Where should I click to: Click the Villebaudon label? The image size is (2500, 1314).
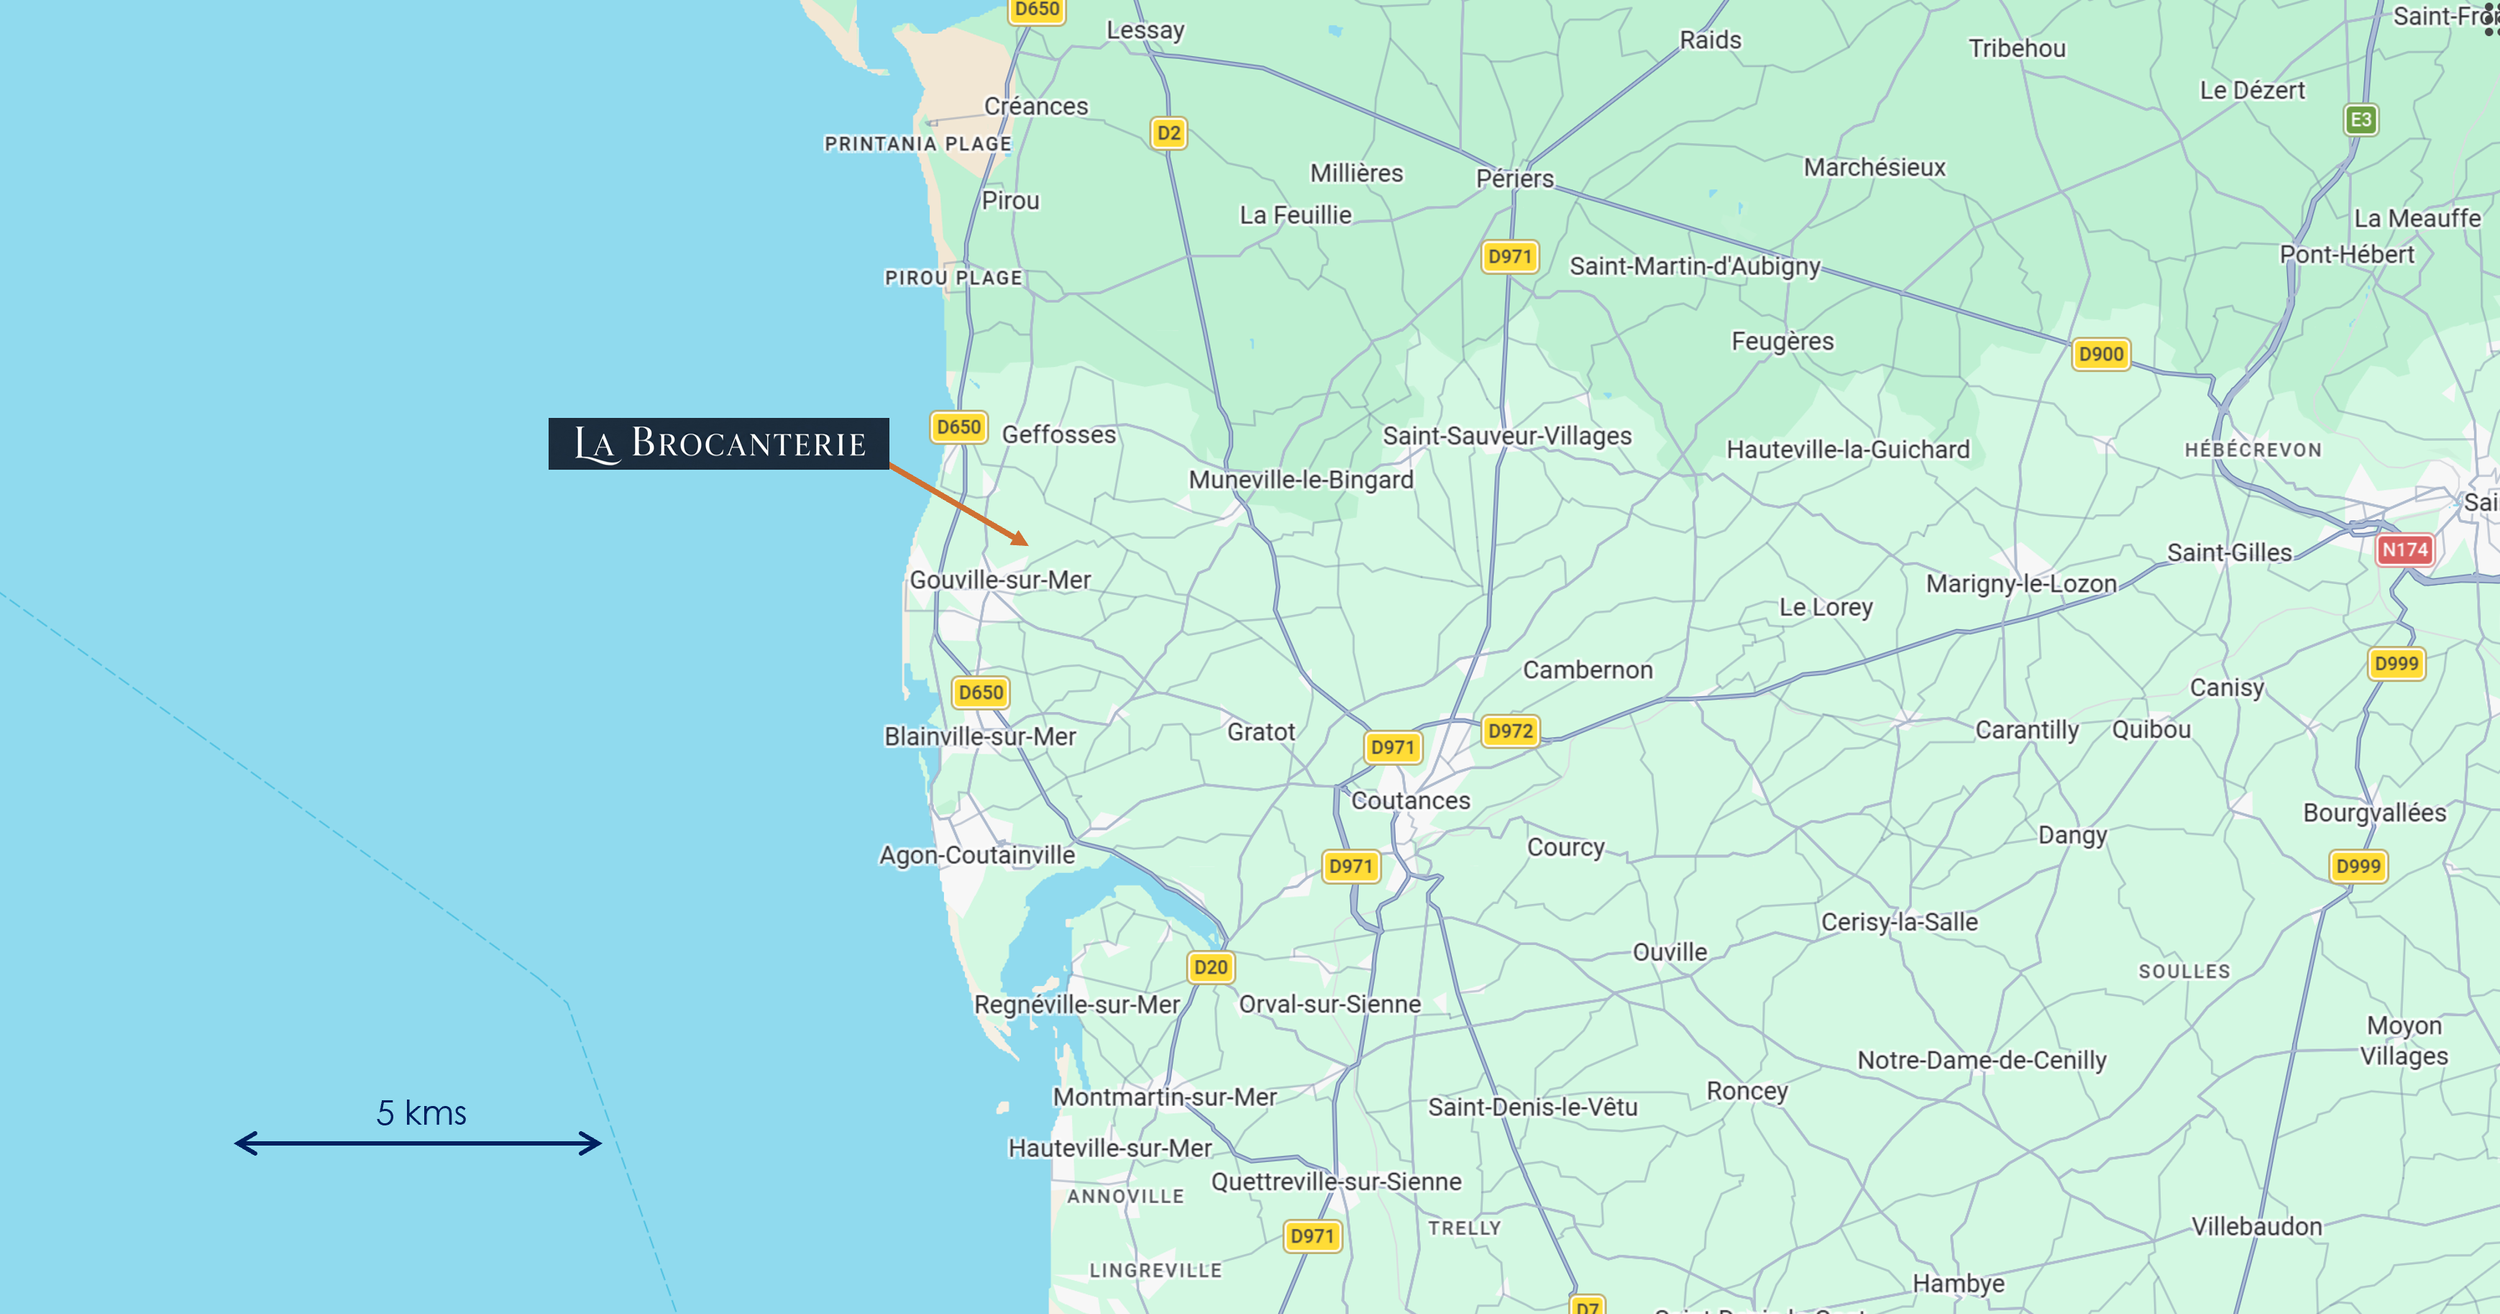coord(2257,1227)
